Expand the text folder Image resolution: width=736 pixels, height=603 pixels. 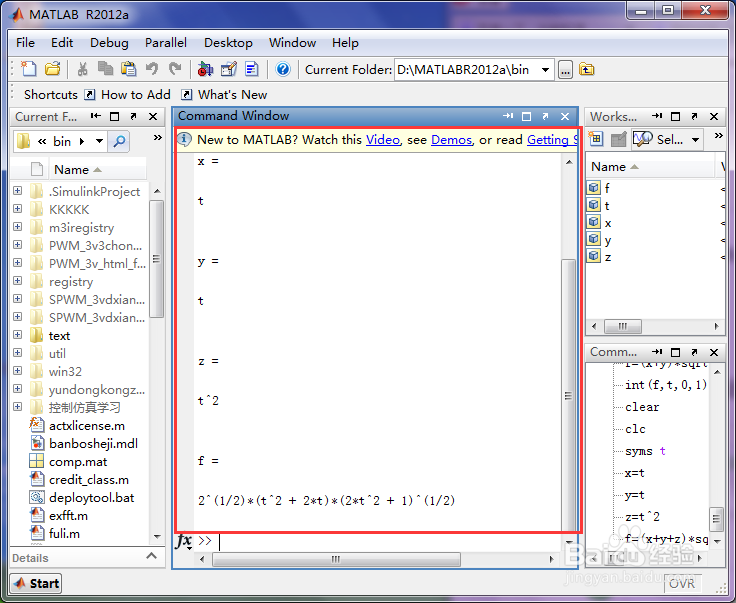[x=17, y=335]
